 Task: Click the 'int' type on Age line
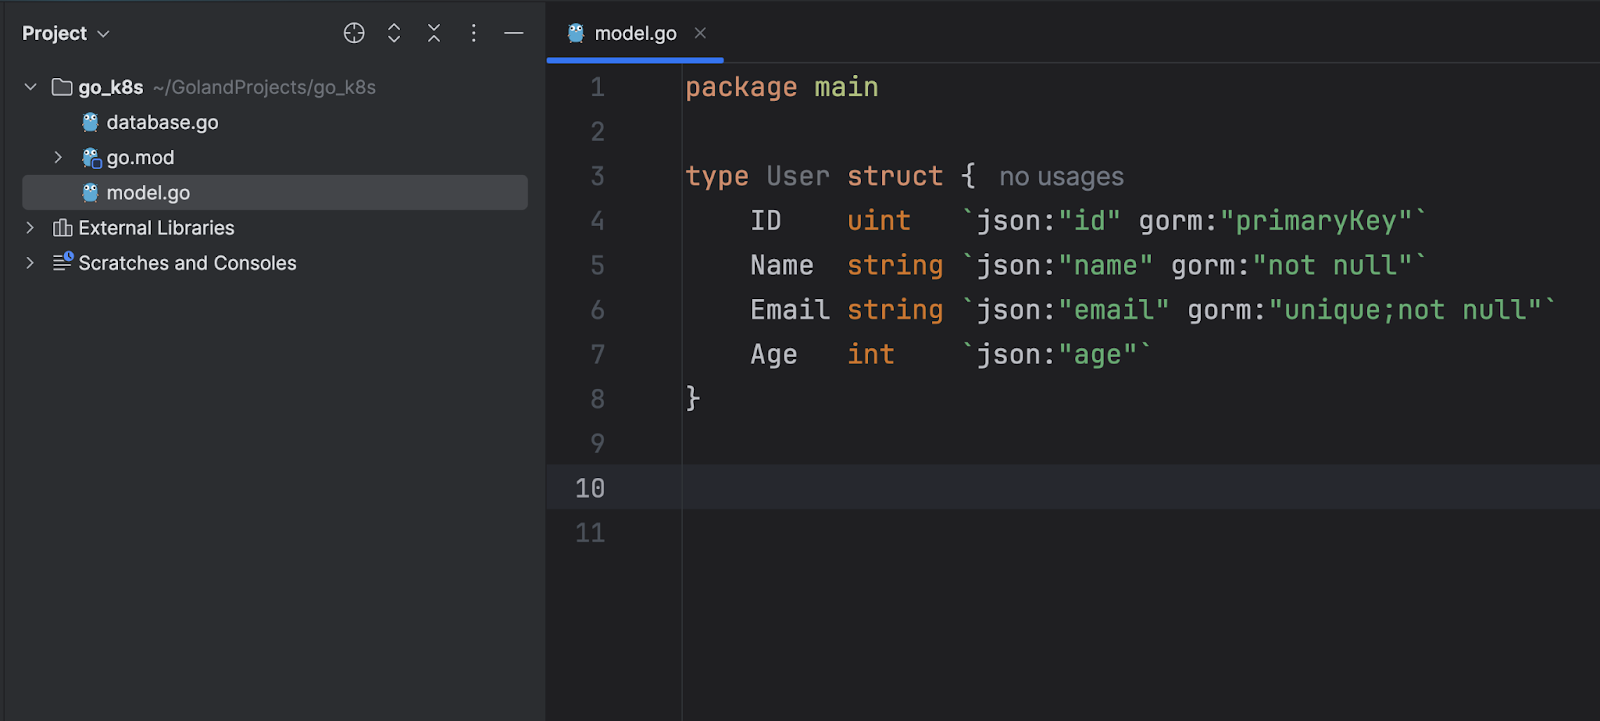871,354
